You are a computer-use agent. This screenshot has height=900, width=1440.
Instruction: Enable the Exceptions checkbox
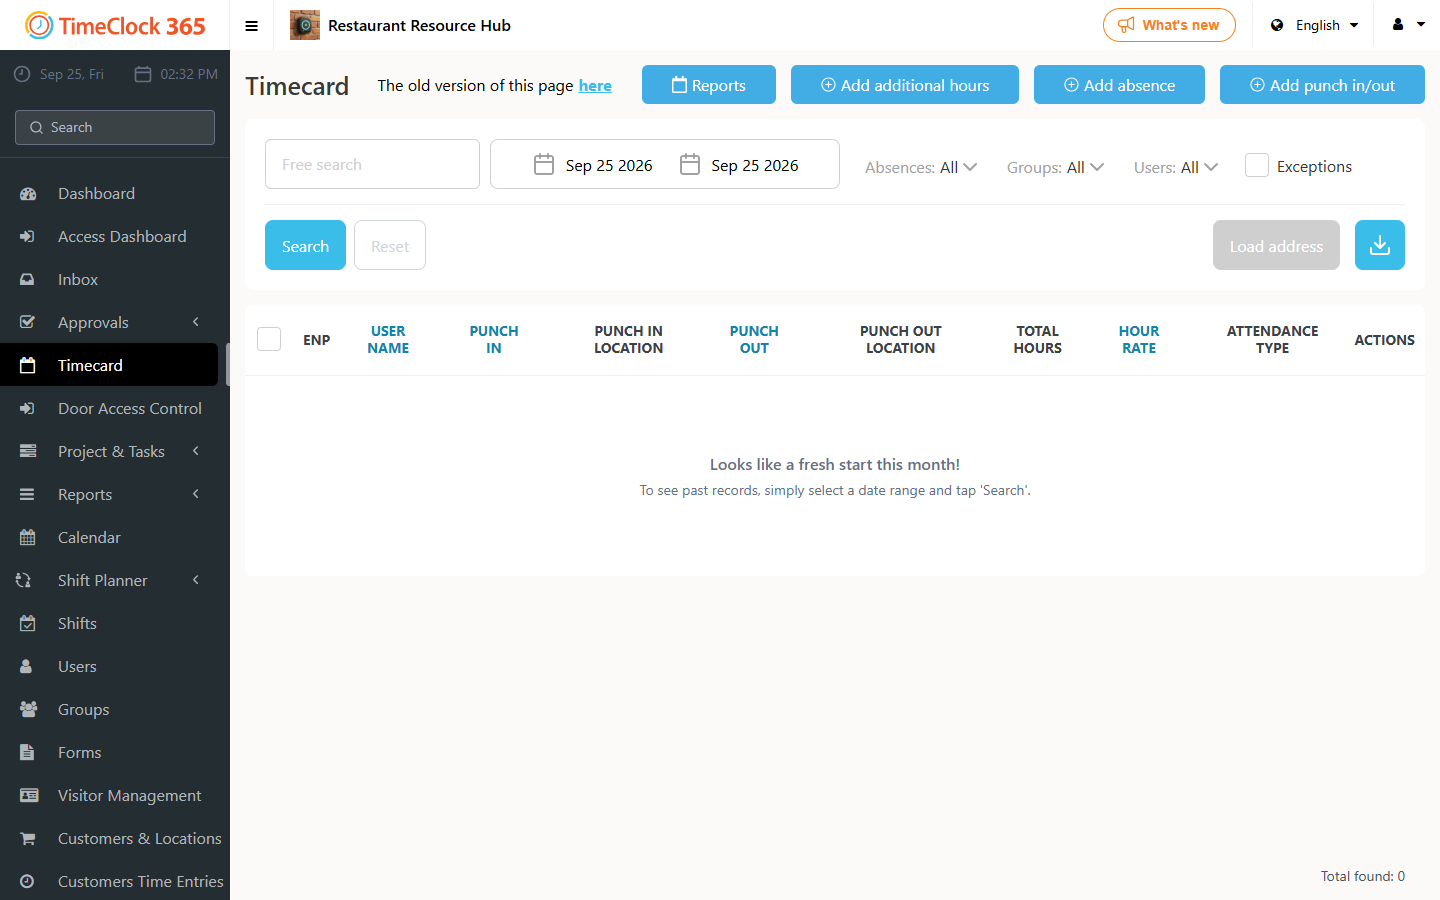pos(1257,166)
